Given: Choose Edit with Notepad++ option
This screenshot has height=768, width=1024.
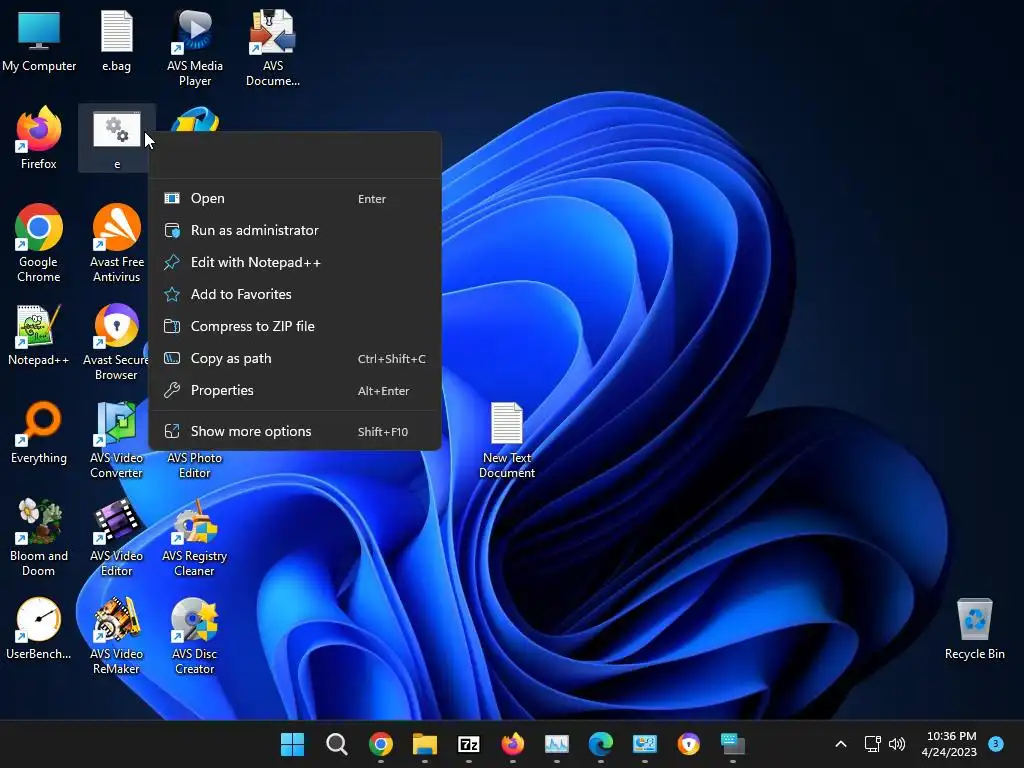Looking at the screenshot, I should pos(295,263).
